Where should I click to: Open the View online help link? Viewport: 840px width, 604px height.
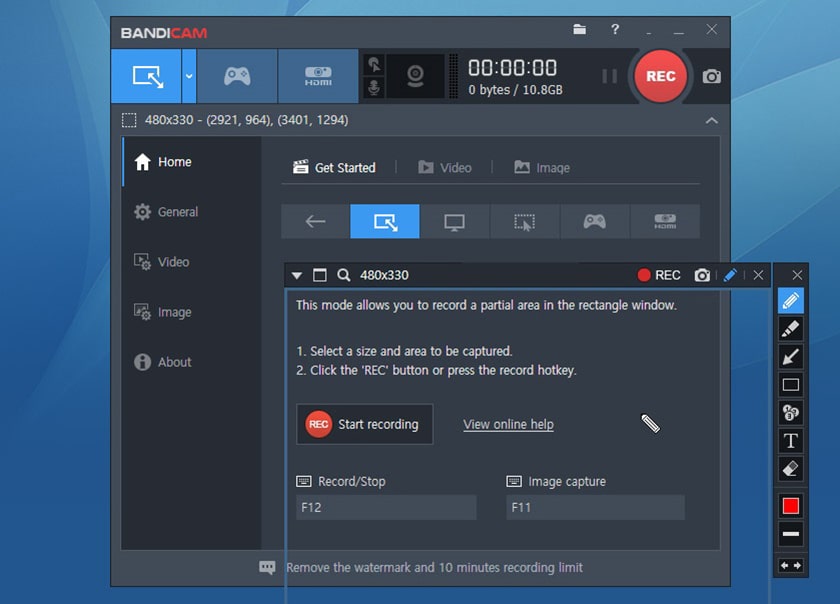[508, 424]
